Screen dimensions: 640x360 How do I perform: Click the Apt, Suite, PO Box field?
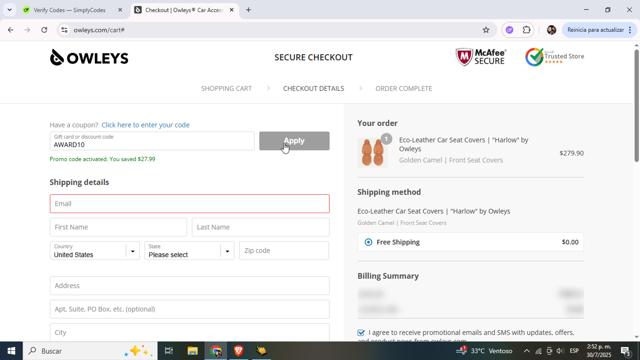point(189,309)
